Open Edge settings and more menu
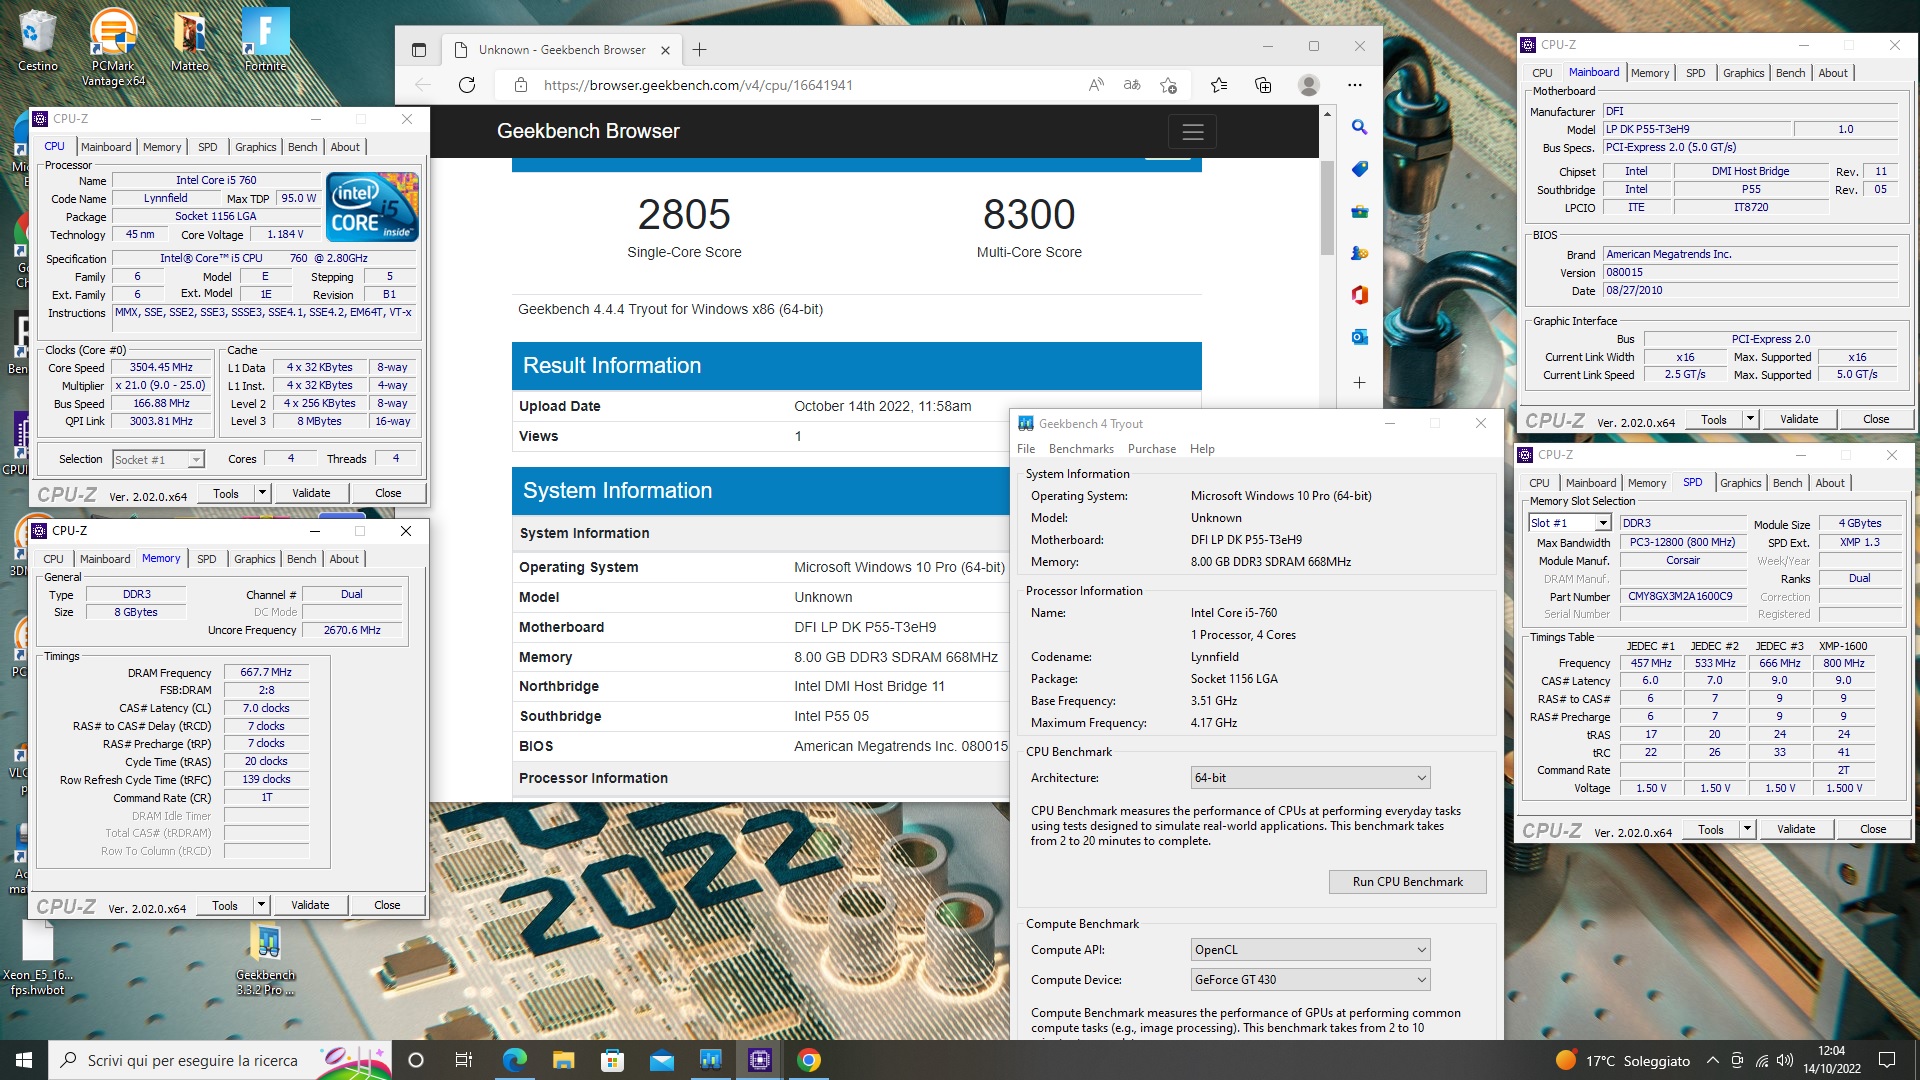 point(1355,85)
